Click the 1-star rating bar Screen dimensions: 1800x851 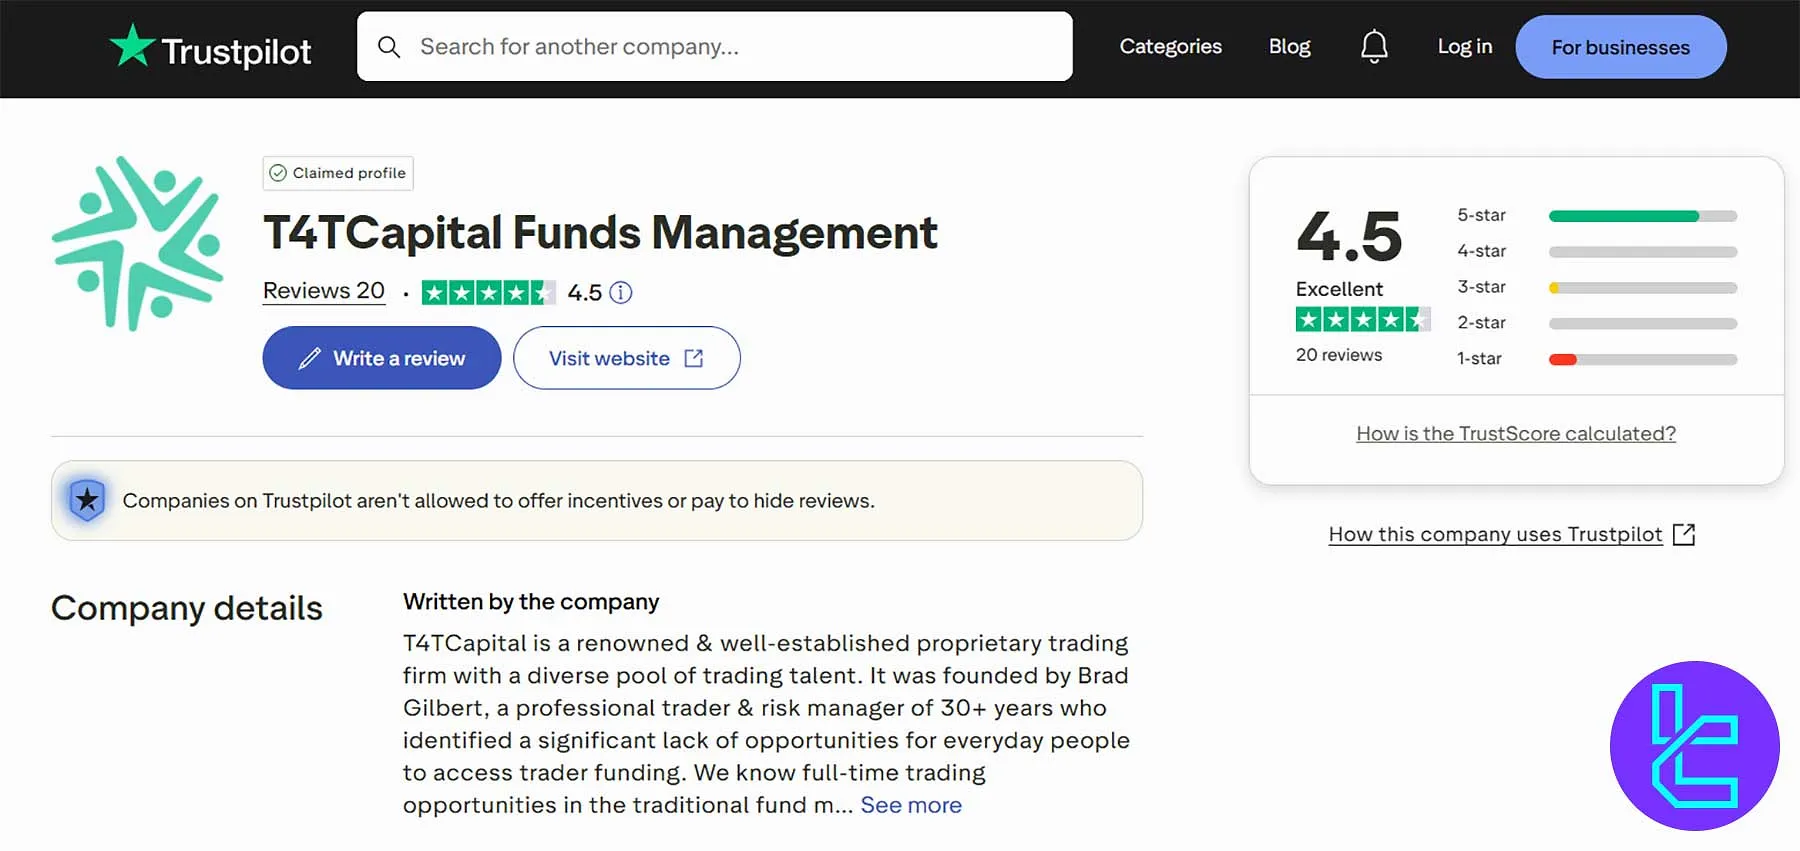(x=1640, y=359)
